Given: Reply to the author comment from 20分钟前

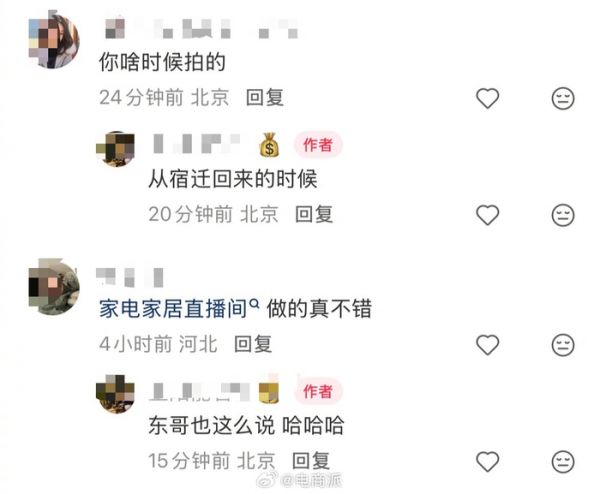Looking at the screenshot, I should (314, 214).
